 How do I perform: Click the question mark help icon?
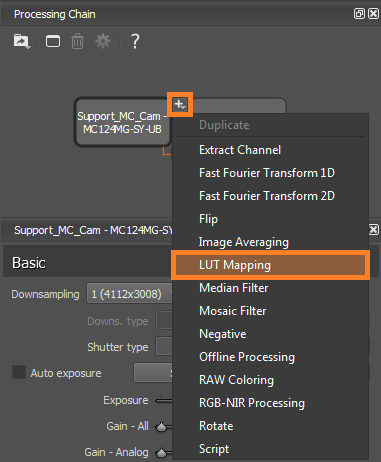[x=135, y=42]
